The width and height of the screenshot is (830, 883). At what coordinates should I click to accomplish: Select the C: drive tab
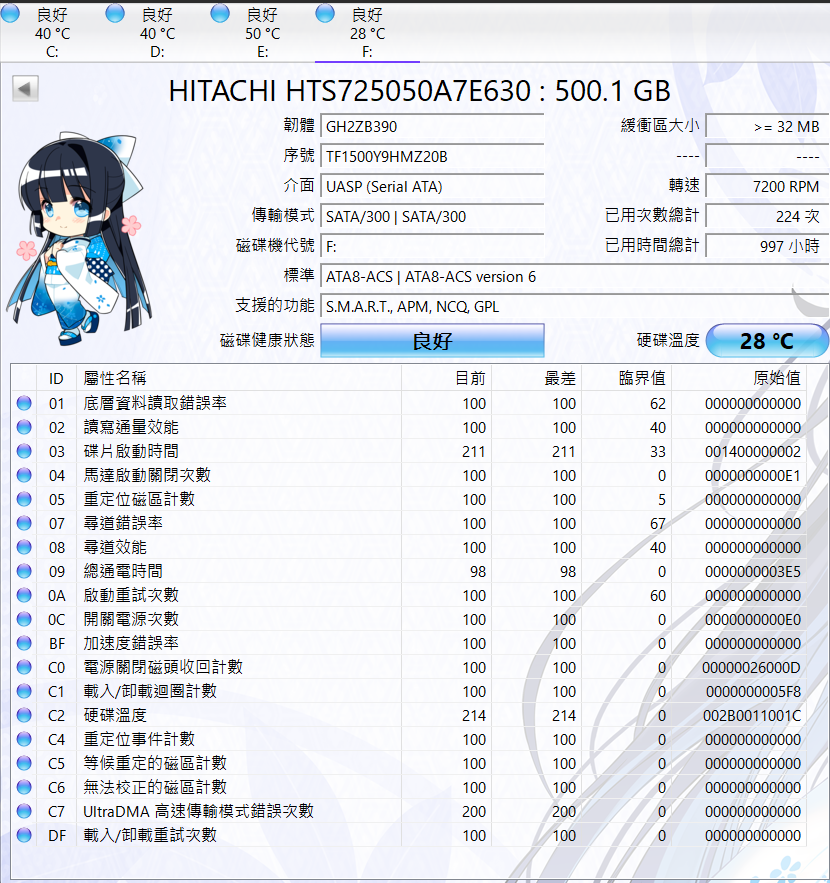tap(52, 33)
